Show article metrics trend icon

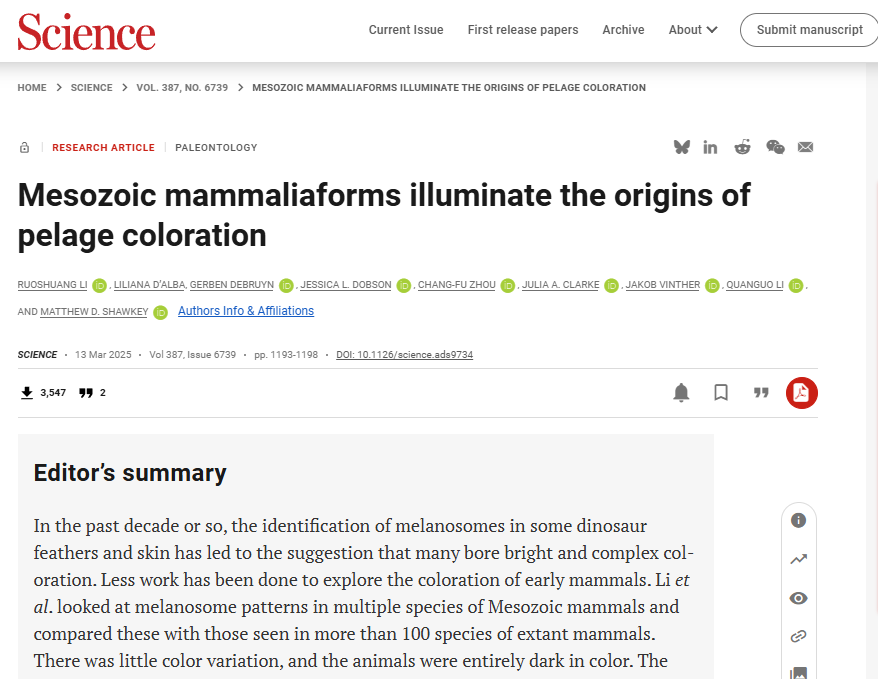tap(798, 559)
